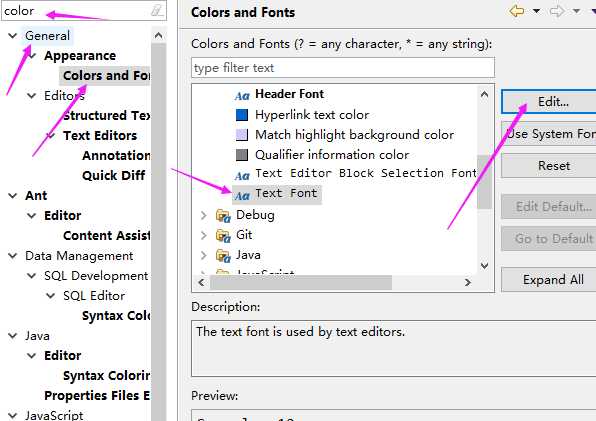596x421 pixels.
Task: Collapse the JavaScript preferences node
Action: click(x=13, y=415)
